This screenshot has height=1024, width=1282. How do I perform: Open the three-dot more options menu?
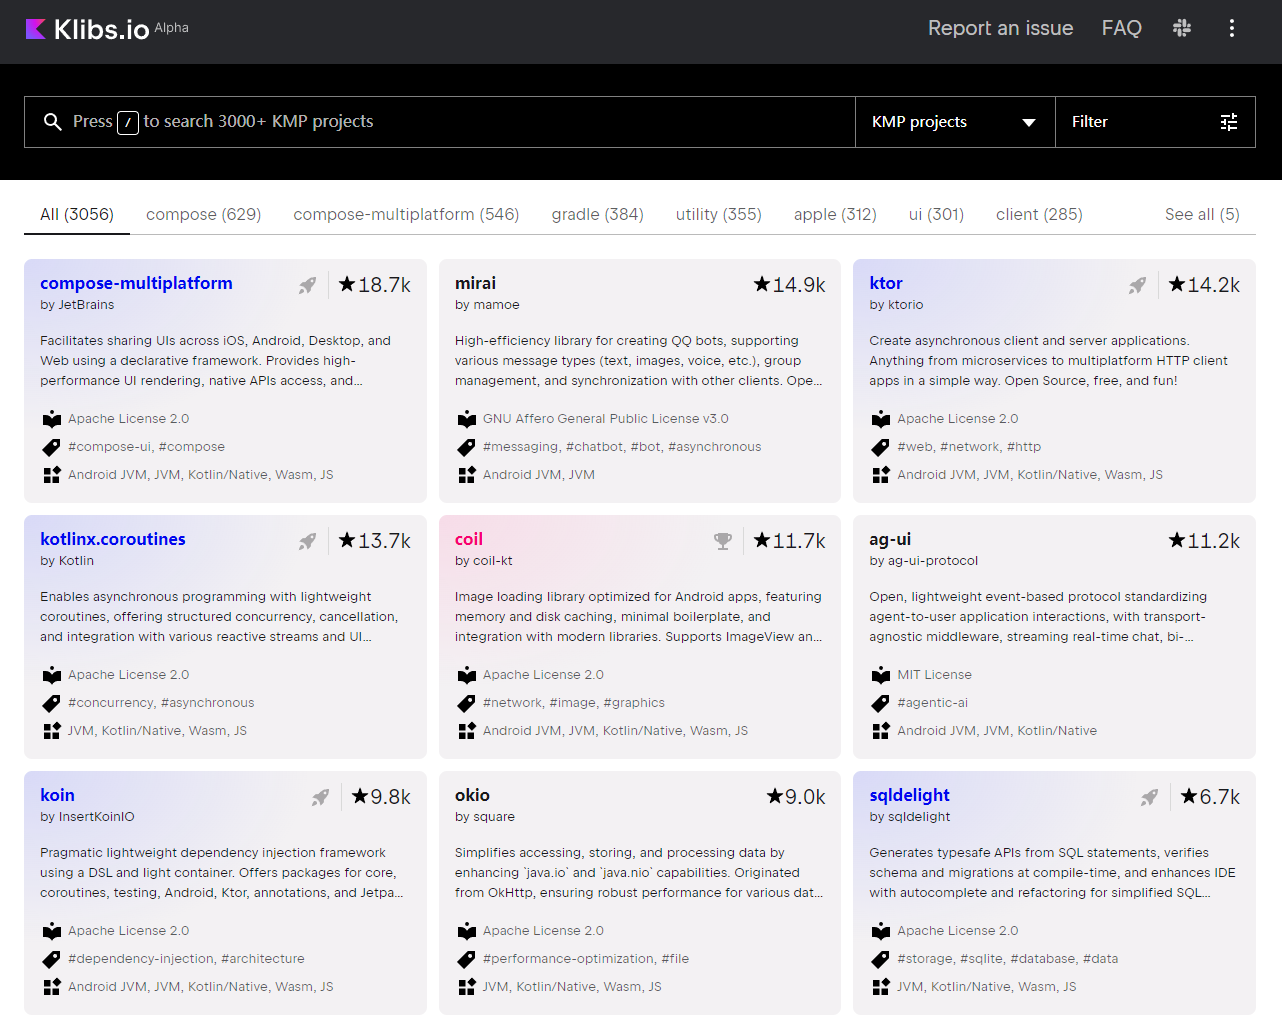tap(1232, 28)
